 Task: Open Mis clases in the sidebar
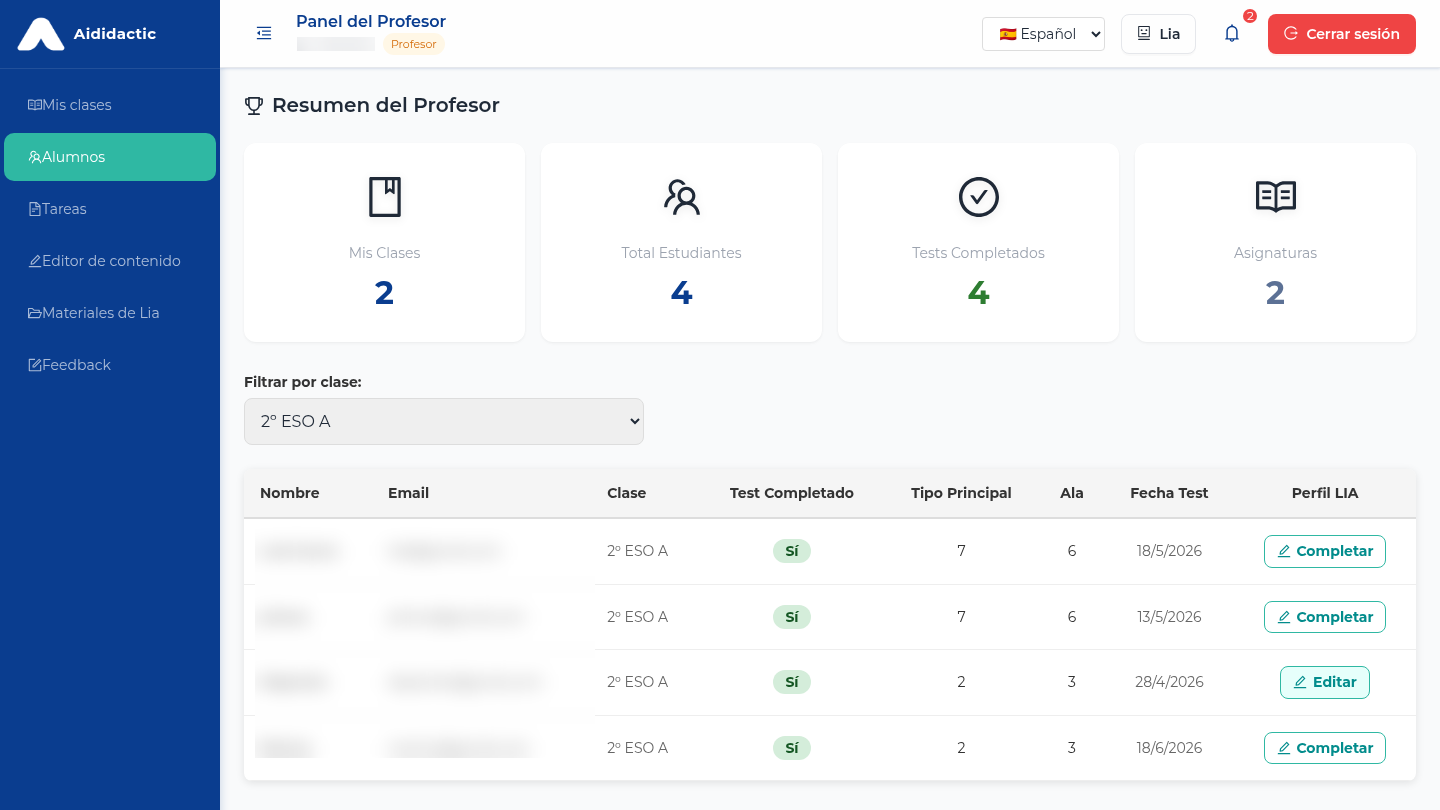pos(110,105)
